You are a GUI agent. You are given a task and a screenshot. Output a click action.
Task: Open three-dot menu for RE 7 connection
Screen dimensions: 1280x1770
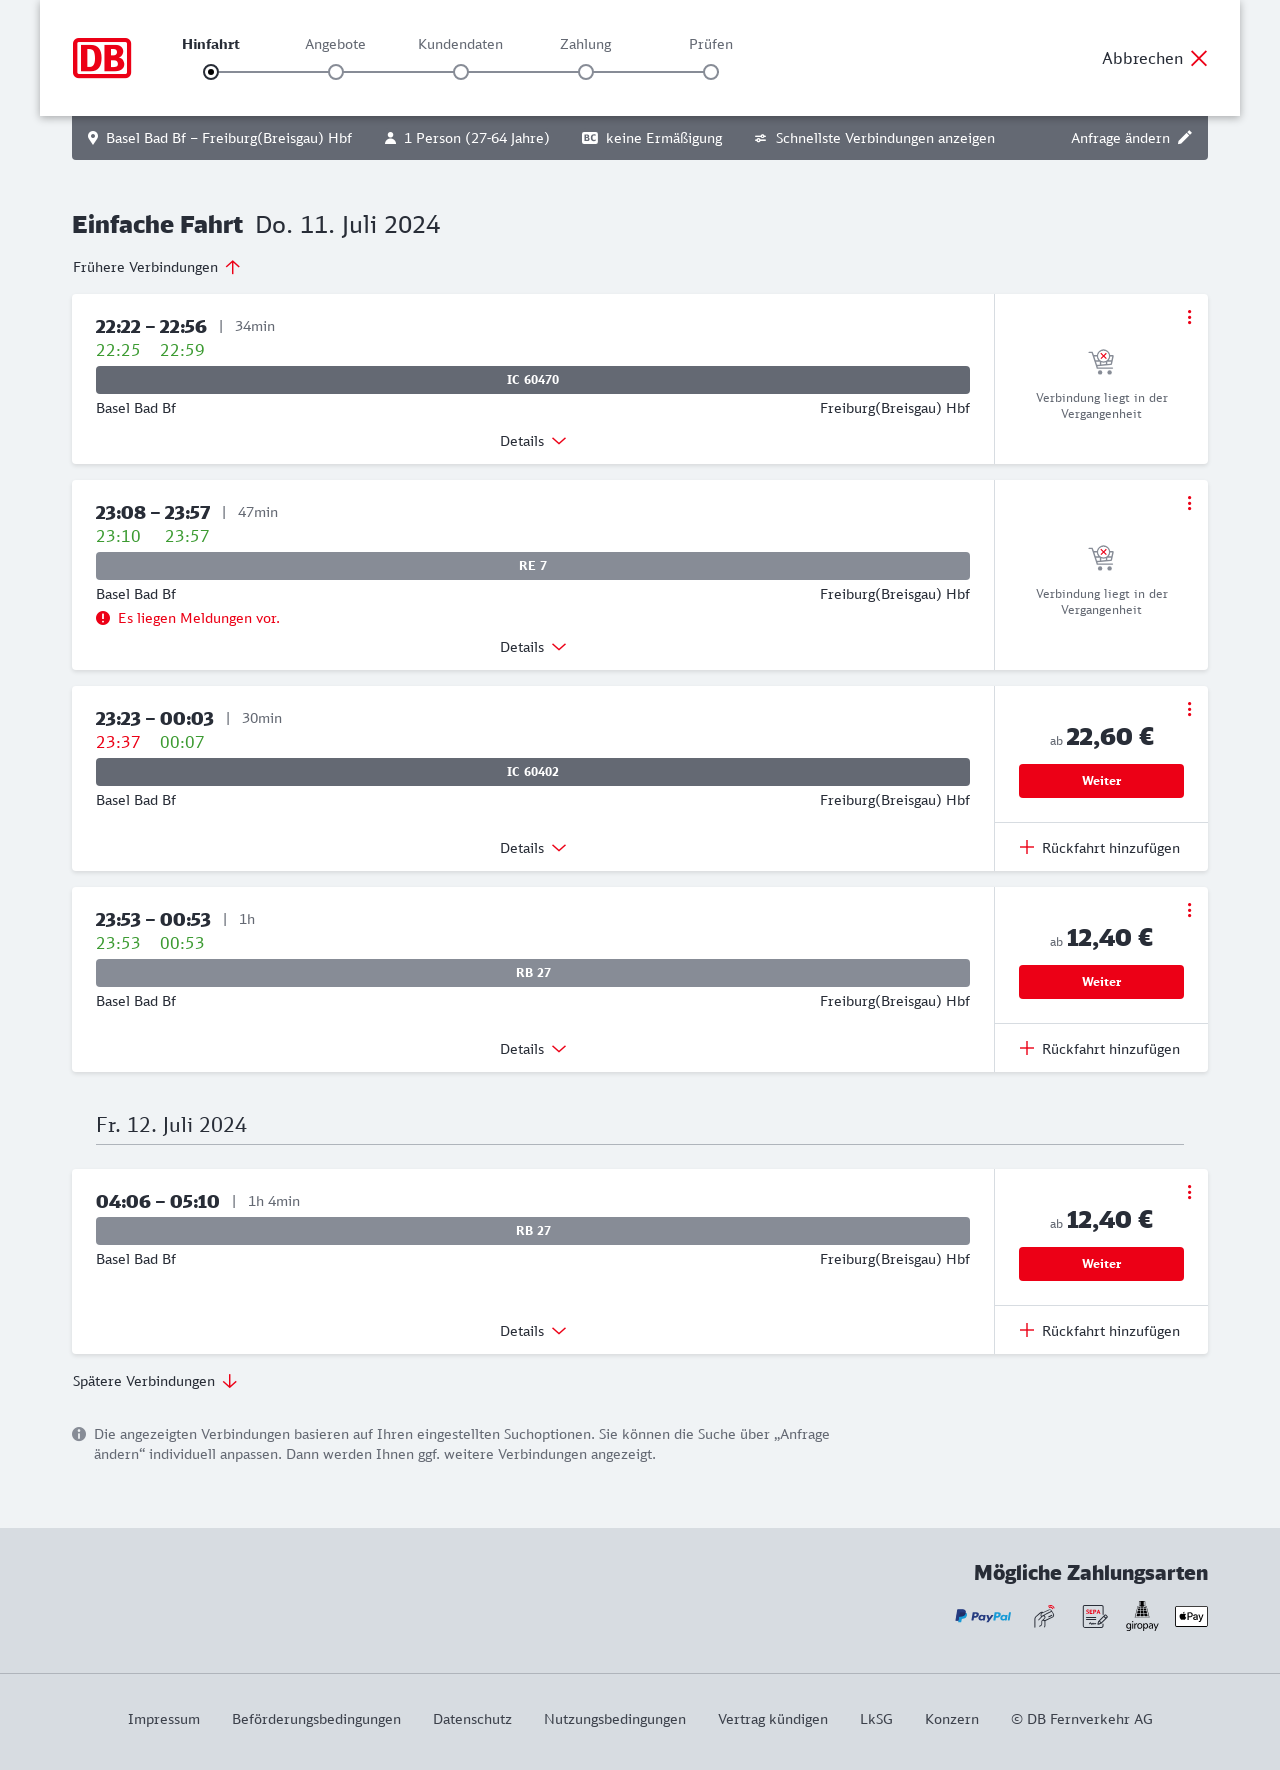(x=1189, y=503)
